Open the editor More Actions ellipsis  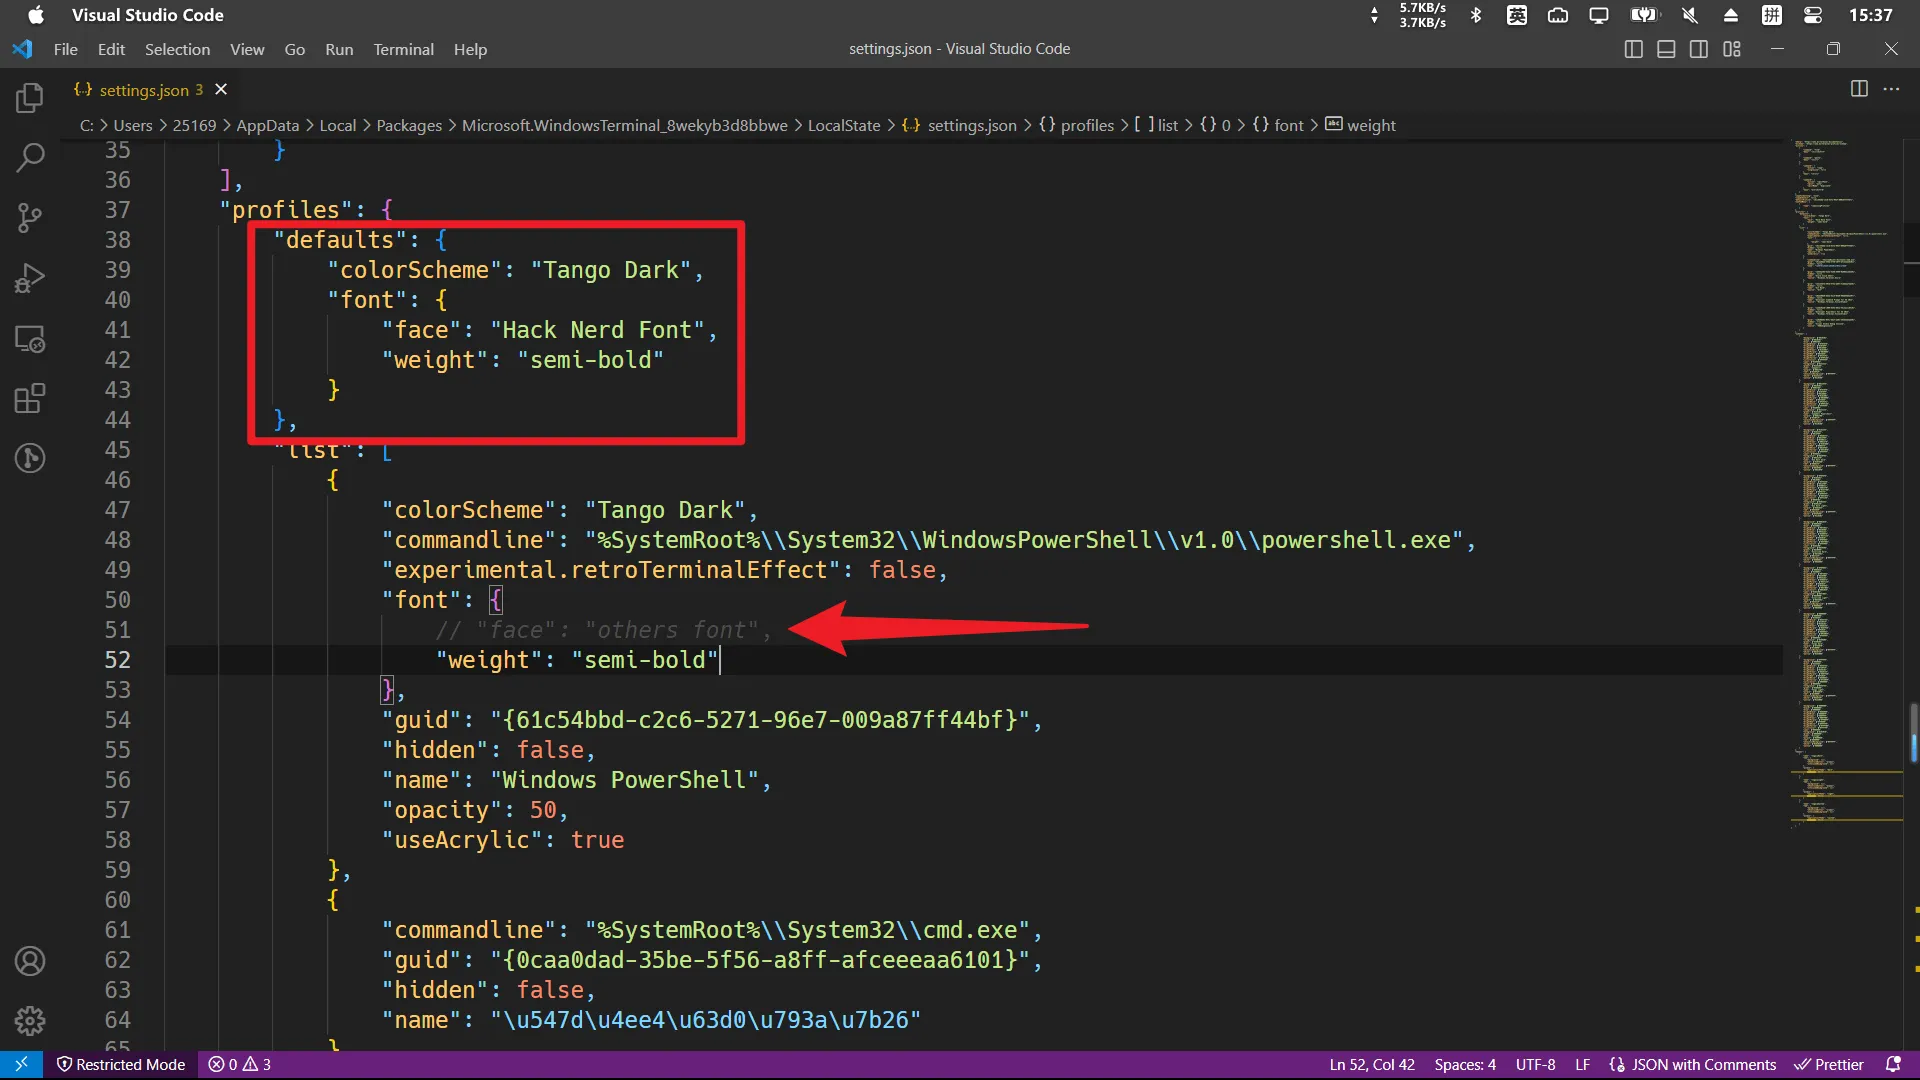[x=1891, y=89]
